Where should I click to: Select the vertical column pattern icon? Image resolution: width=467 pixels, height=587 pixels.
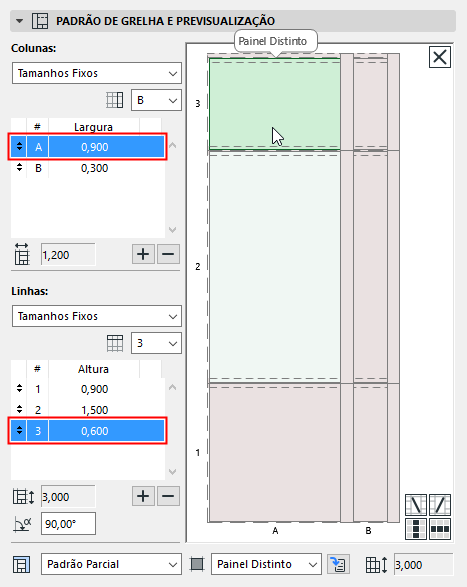click(x=416, y=529)
